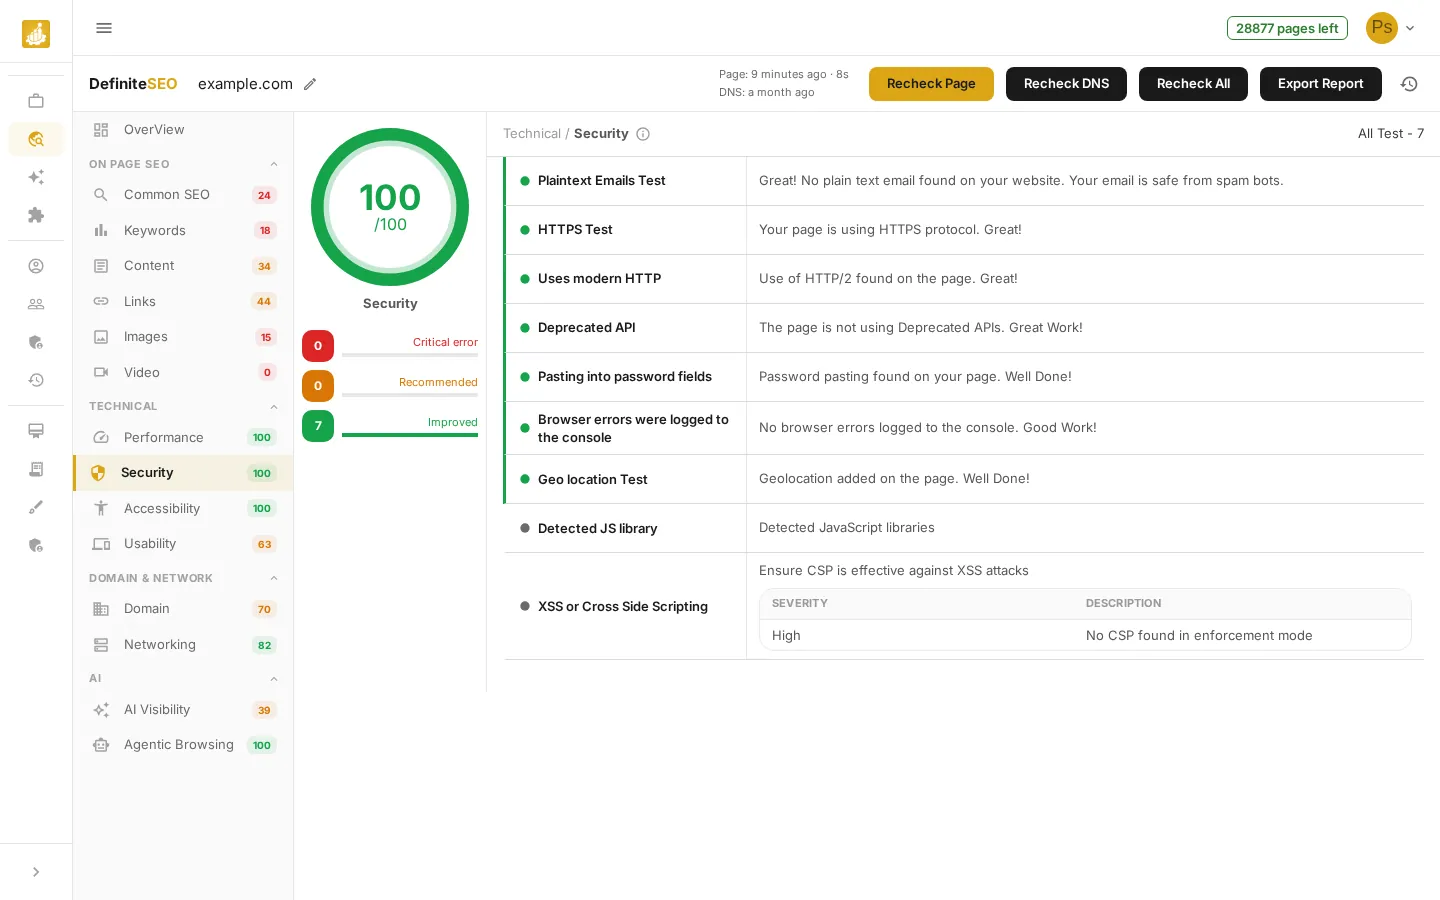Click the 28877 pages left badge
This screenshot has width=1440, height=900.
pyautogui.click(x=1287, y=28)
